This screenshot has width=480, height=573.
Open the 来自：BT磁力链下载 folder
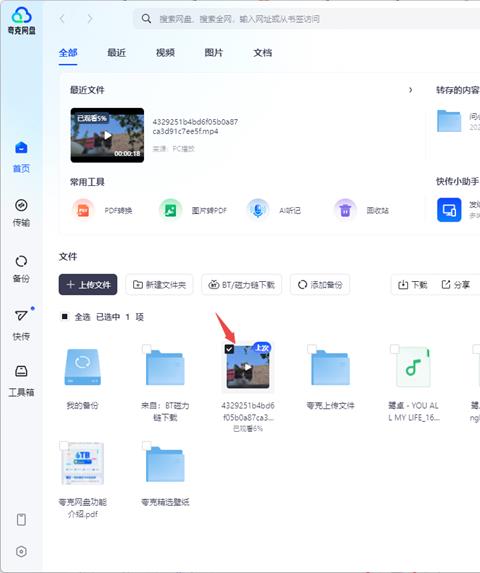(165, 368)
